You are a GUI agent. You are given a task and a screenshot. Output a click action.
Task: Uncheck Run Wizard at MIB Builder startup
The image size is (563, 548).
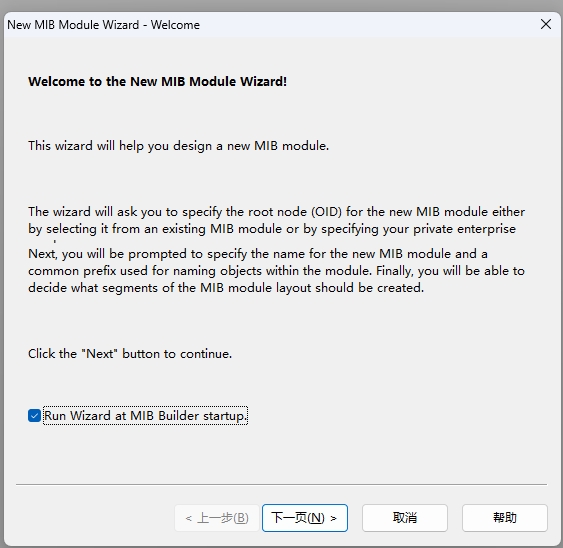[x=34, y=416]
